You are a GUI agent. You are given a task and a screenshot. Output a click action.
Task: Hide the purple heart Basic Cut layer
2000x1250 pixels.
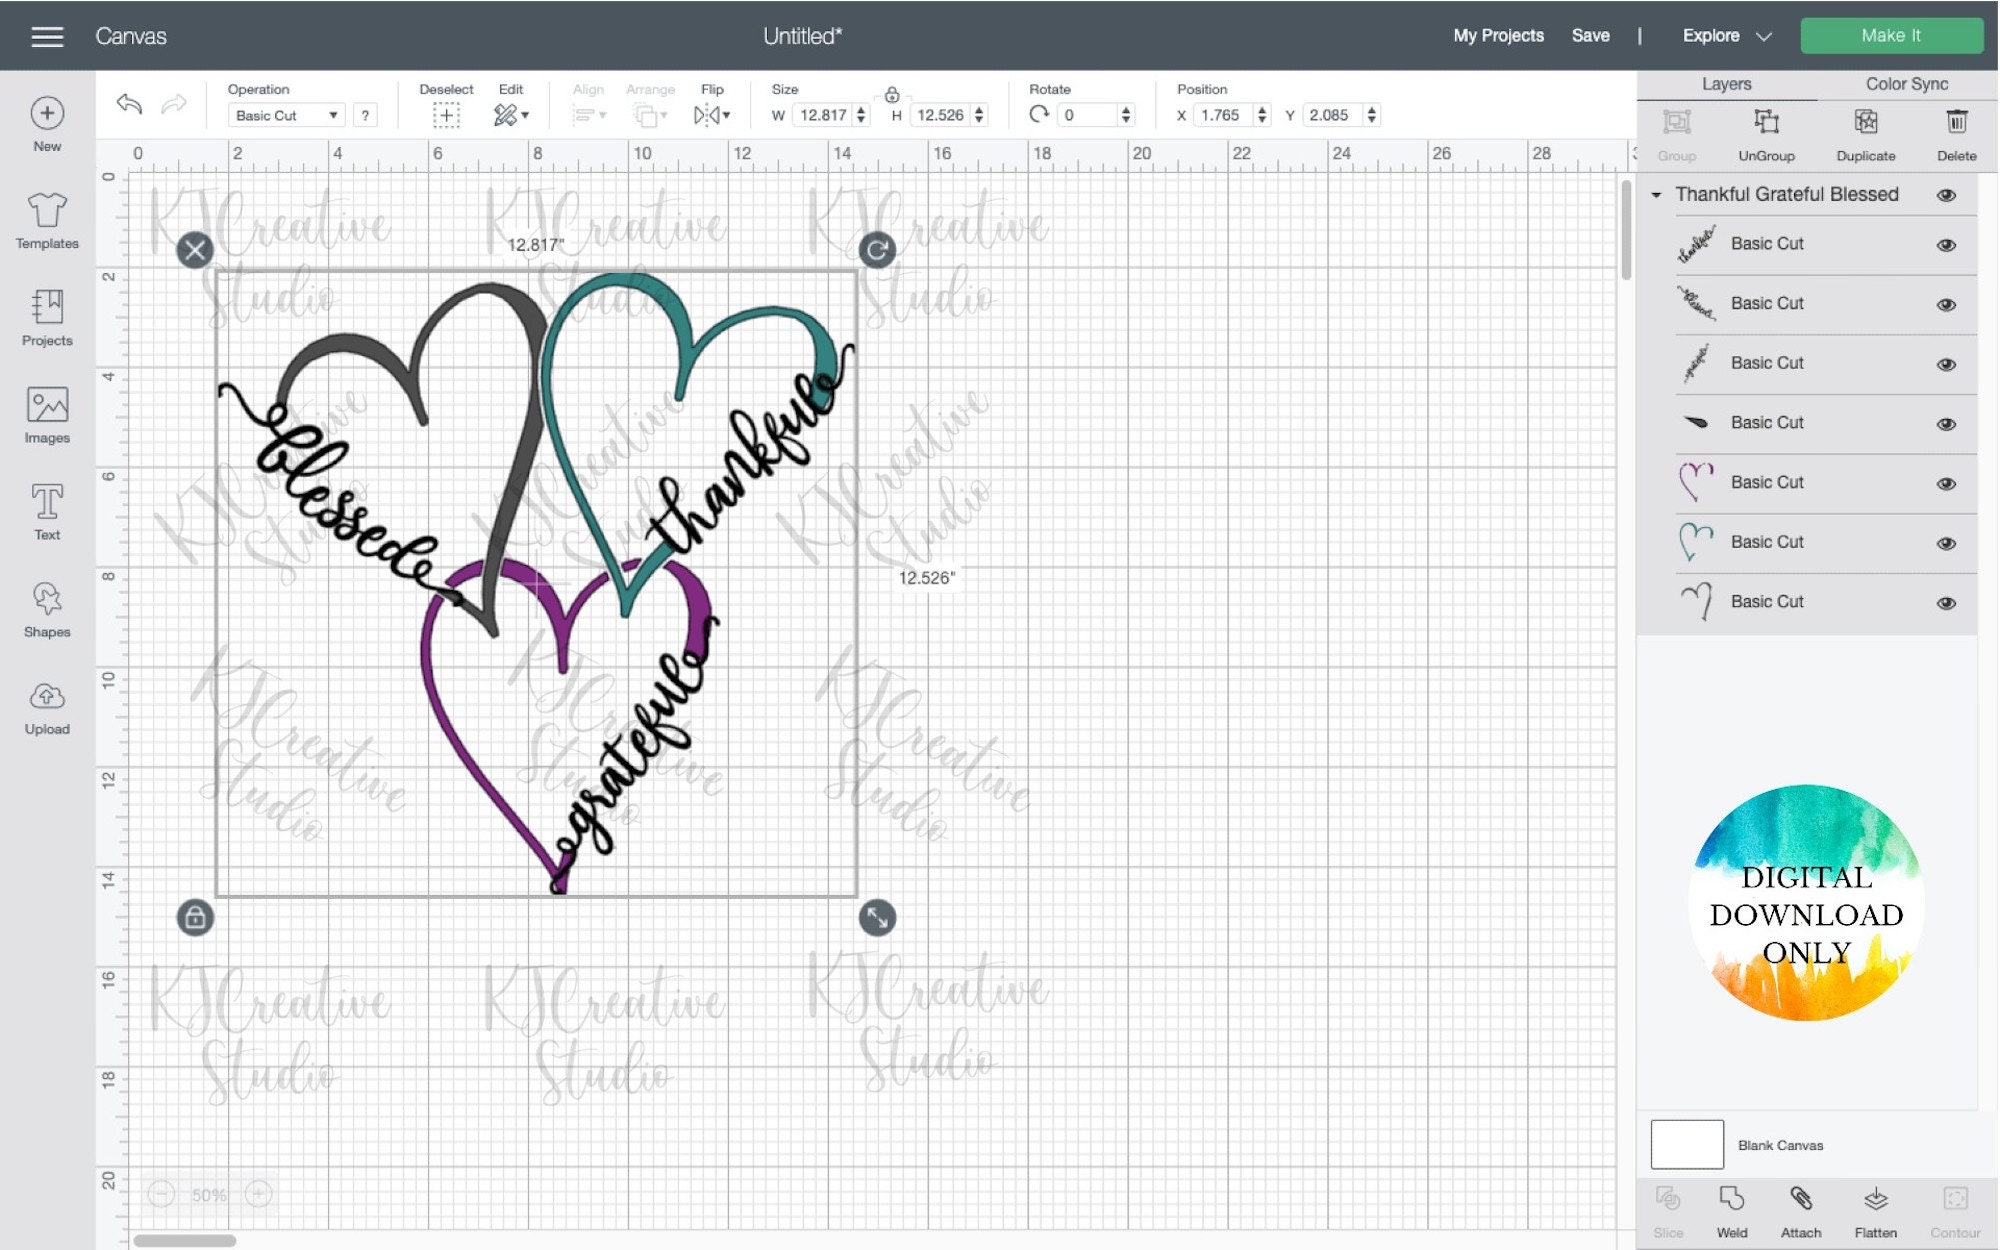(x=1946, y=482)
